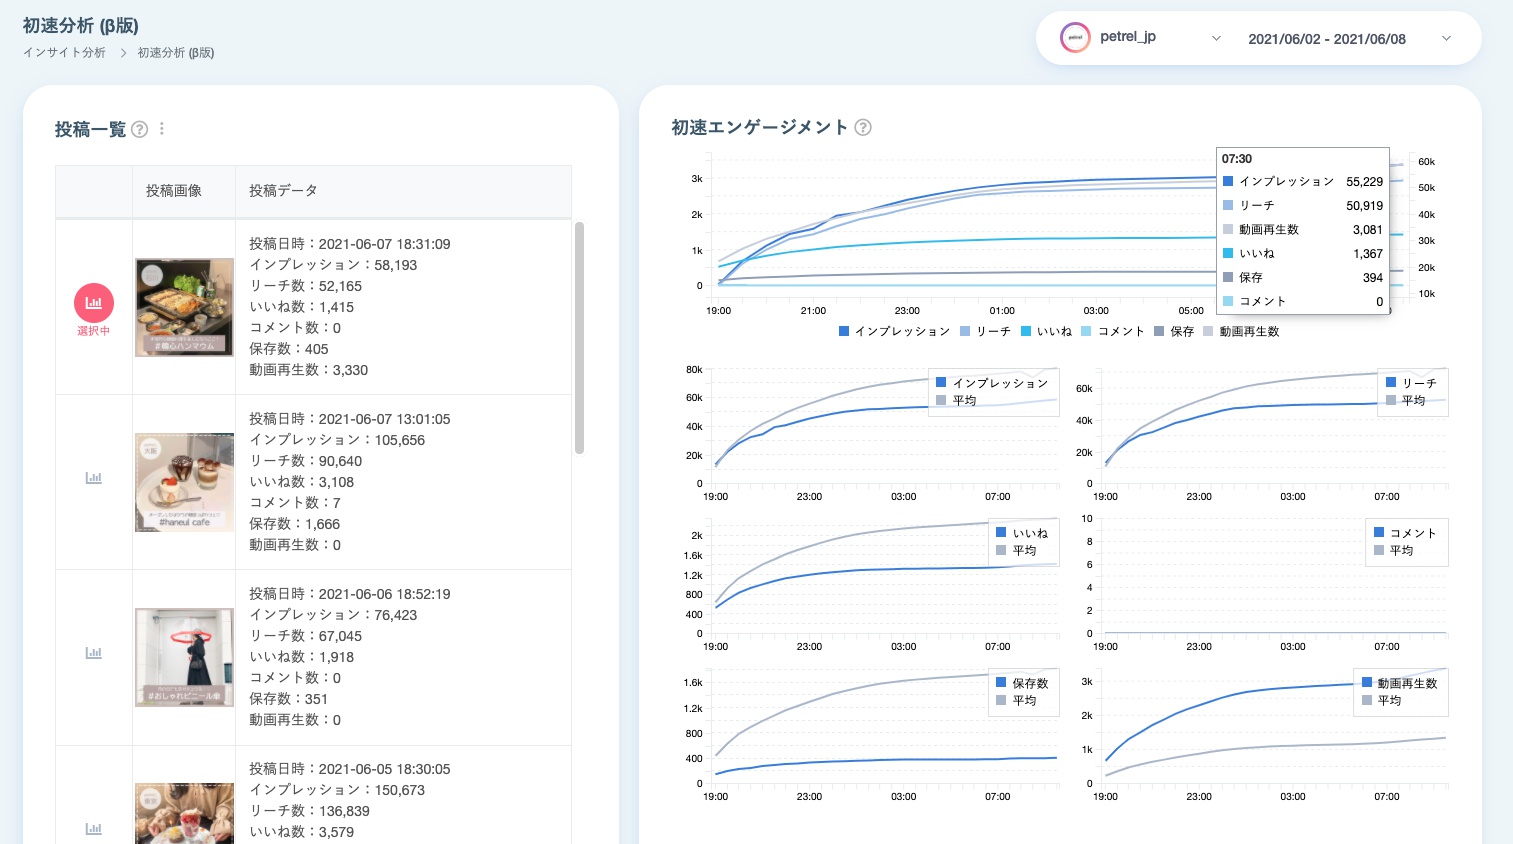Click the petrel_jp account avatar

point(1075,38)
